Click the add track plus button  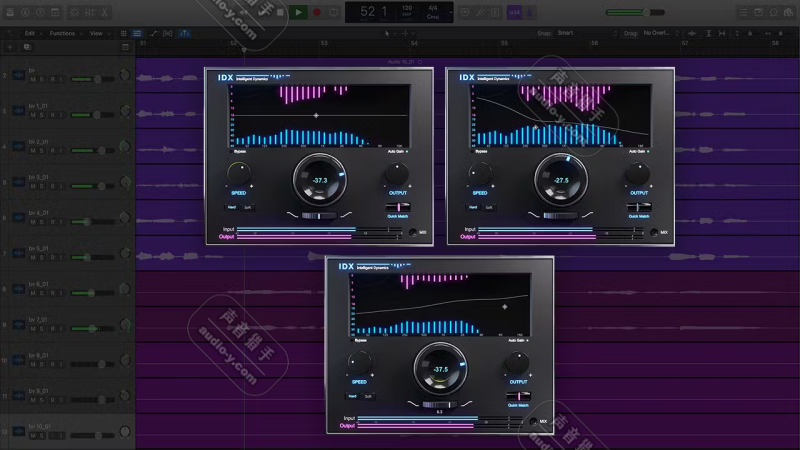[x=11, y=47]
